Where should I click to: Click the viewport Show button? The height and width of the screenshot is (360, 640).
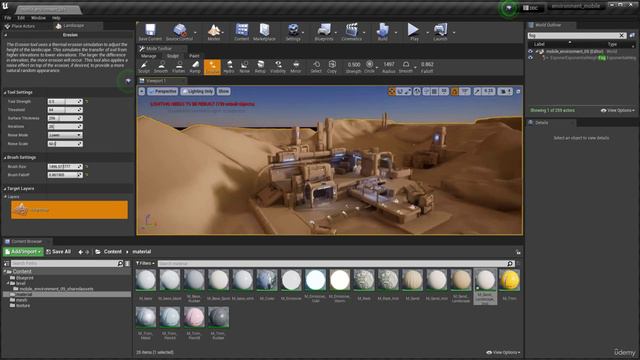[224, 91]
